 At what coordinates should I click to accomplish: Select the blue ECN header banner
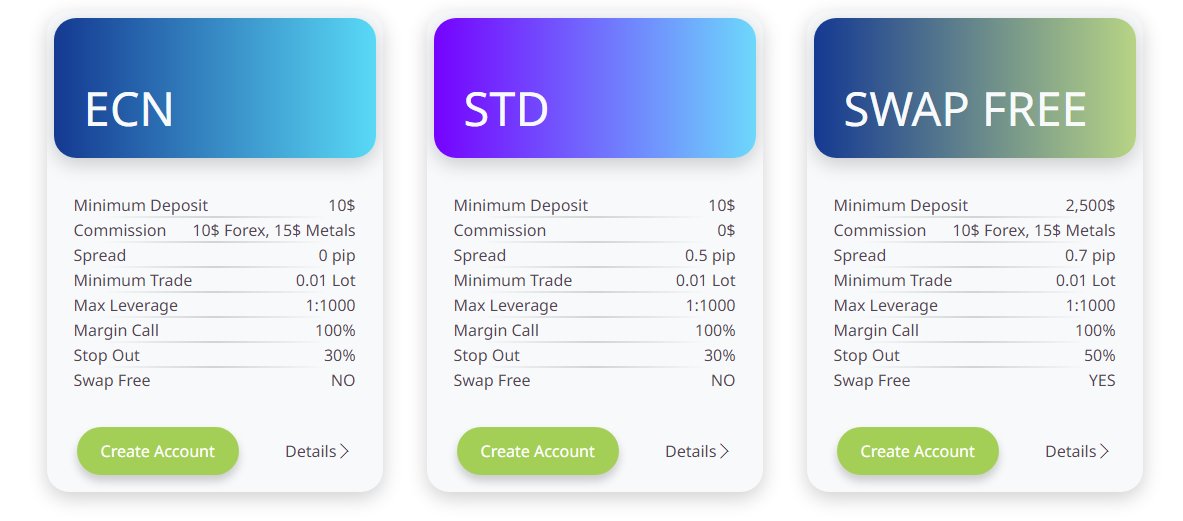215,88
